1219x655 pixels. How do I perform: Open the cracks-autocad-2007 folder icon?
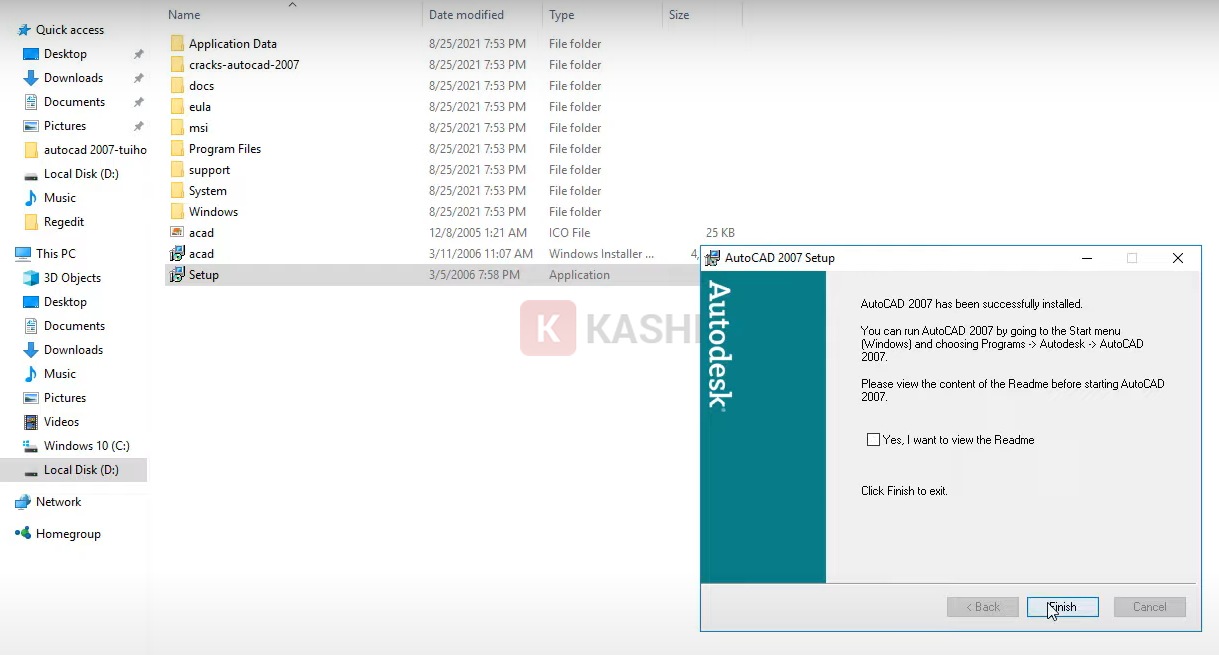point(177,65)
